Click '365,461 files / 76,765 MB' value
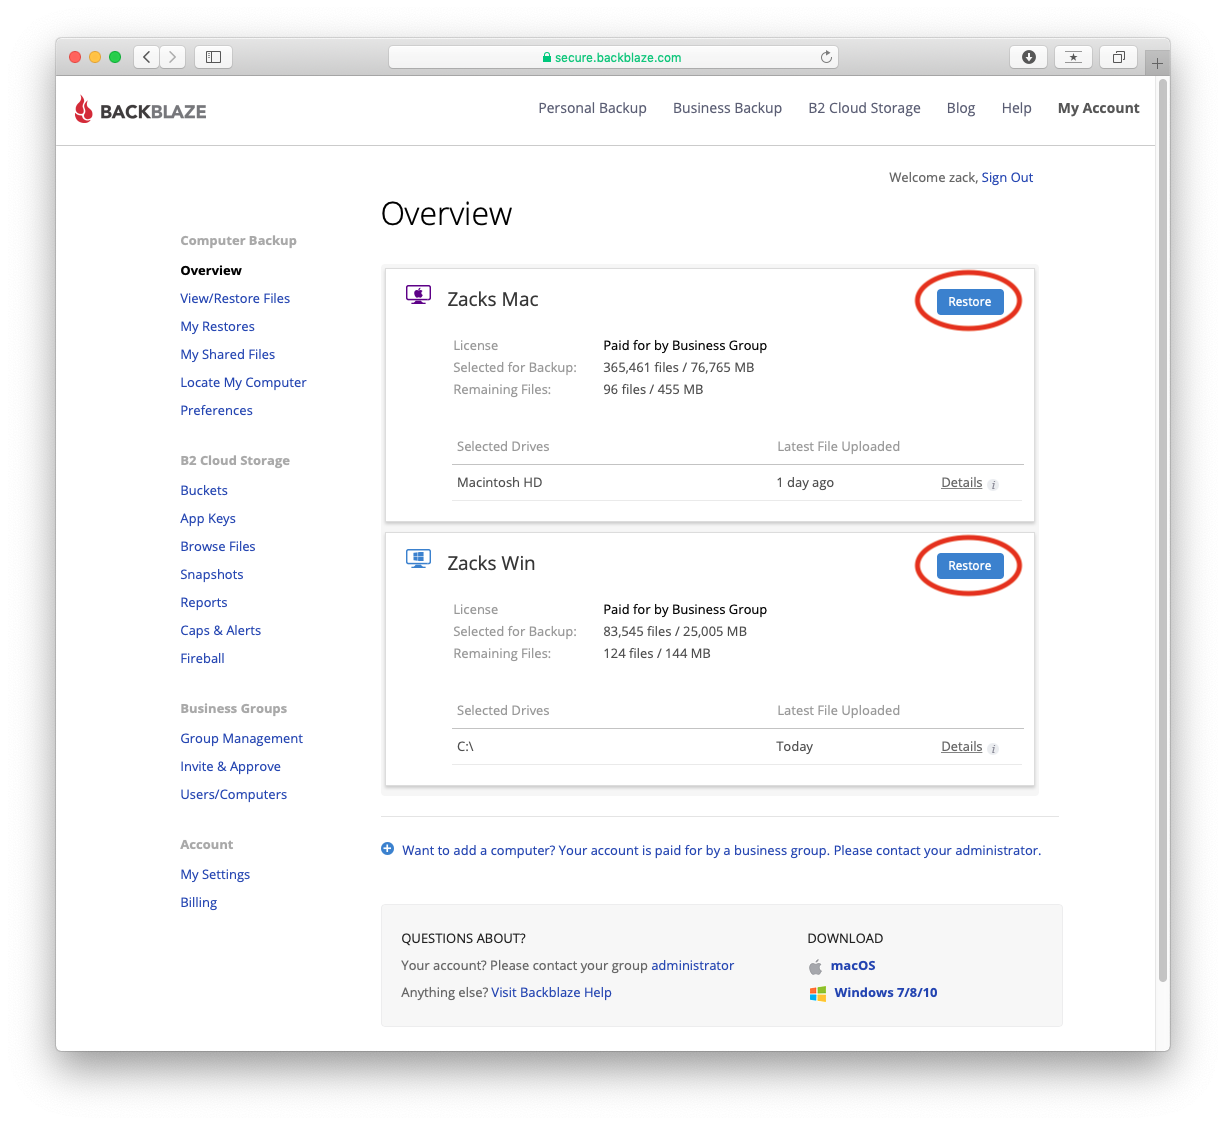This screenshot has width=1226, height=1125. pyautogui.click(x=679, y=367)
